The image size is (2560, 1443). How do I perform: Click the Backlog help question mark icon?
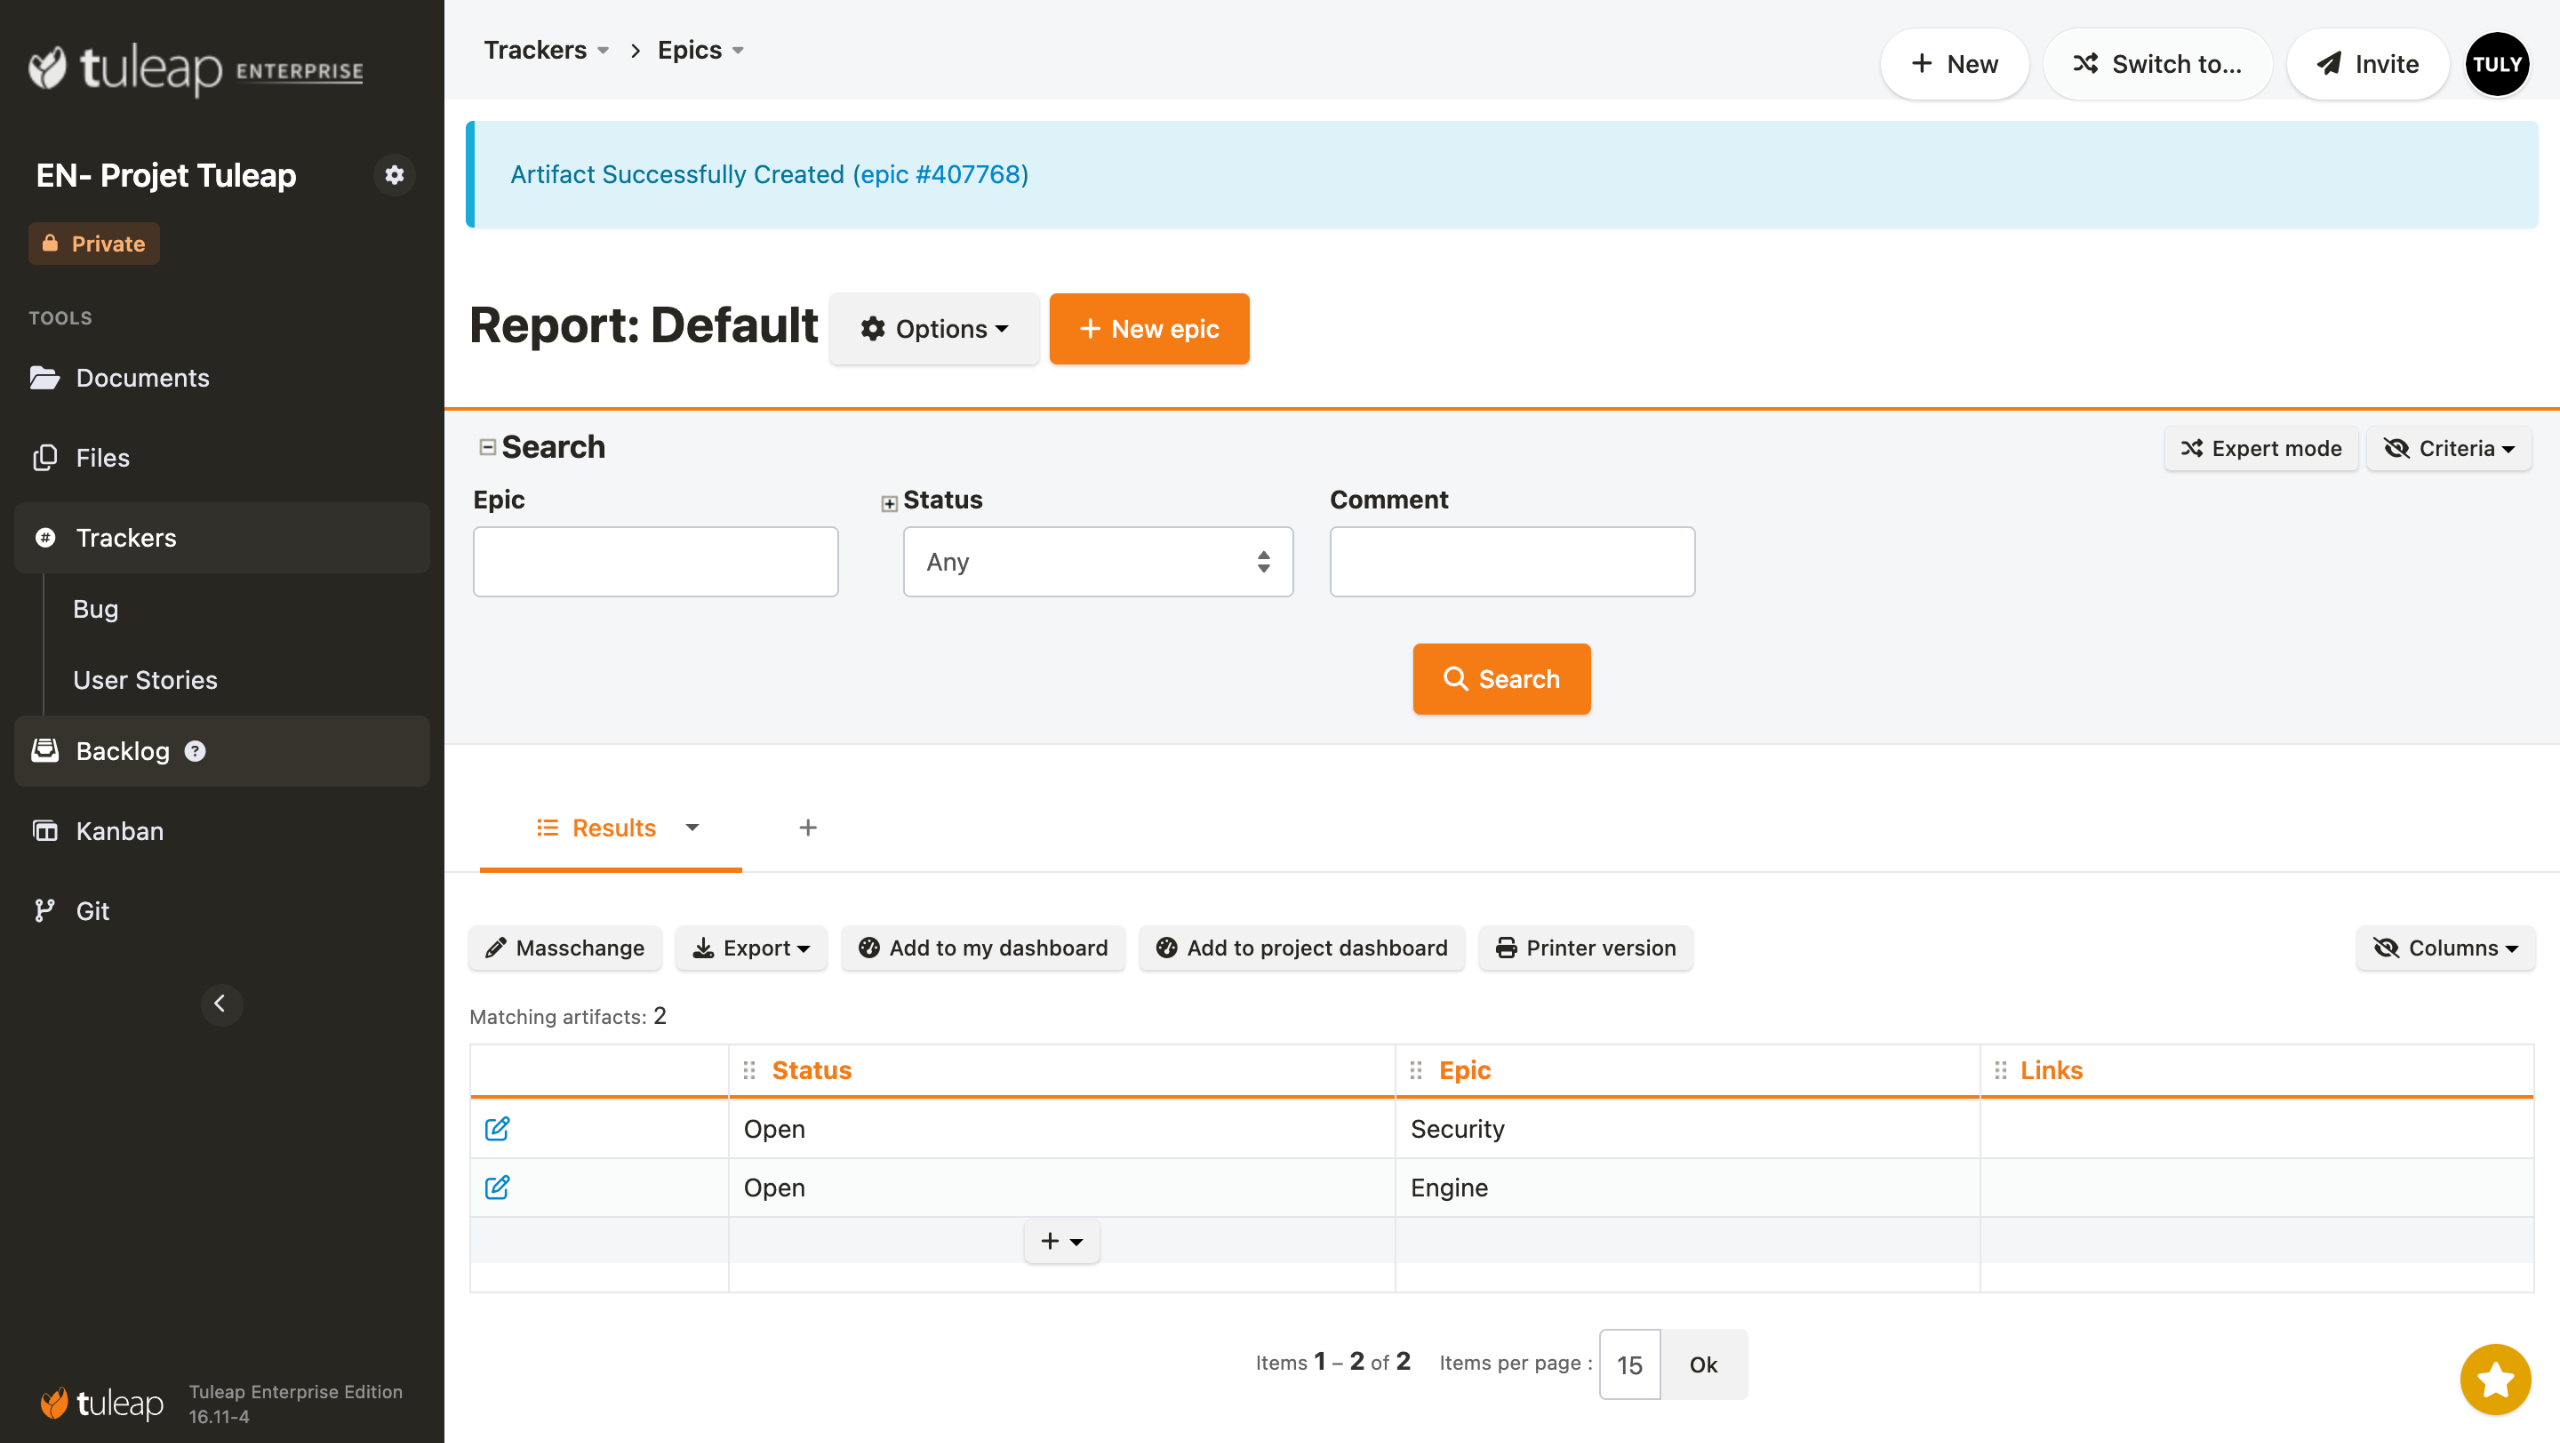click(x=196, y=751)
